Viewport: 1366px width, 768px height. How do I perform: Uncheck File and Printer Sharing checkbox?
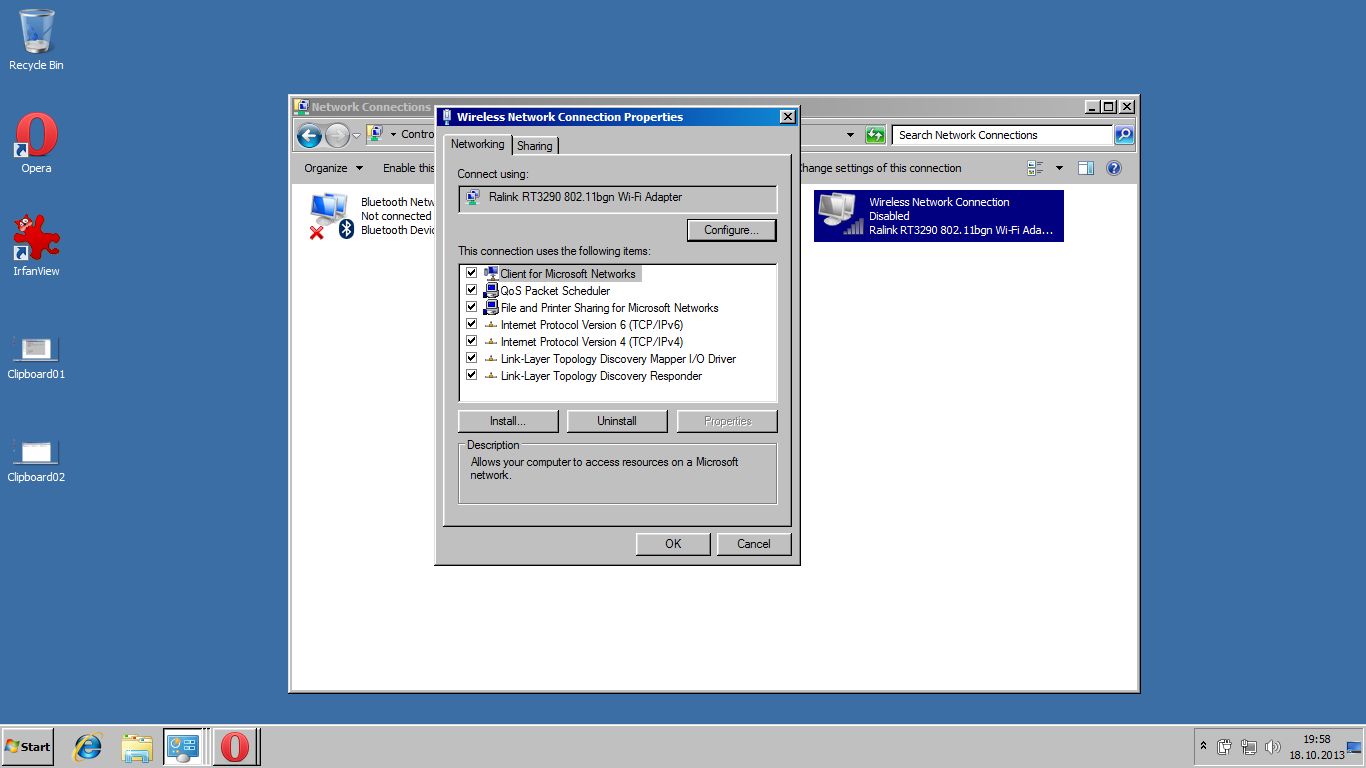click(x=472, y=307)
